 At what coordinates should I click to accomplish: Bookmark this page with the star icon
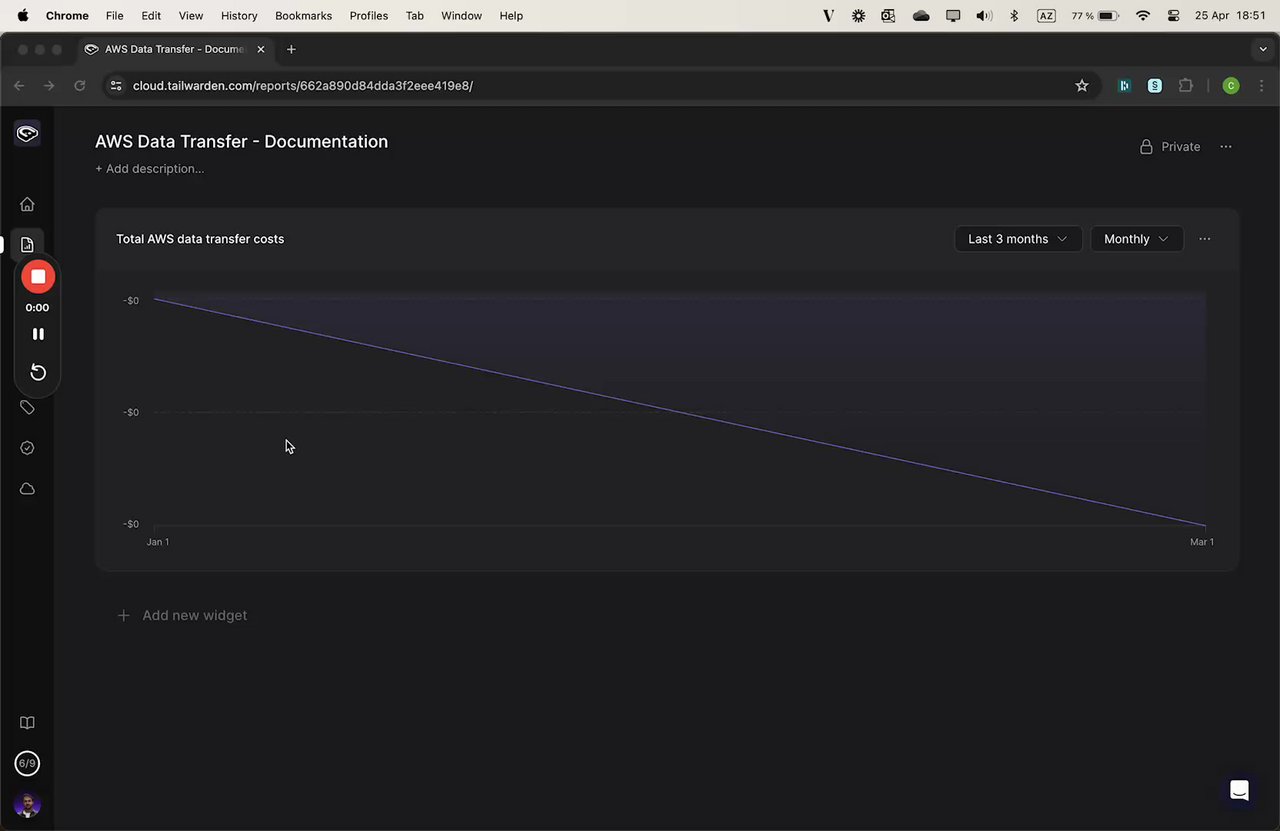click(1082, 86)
